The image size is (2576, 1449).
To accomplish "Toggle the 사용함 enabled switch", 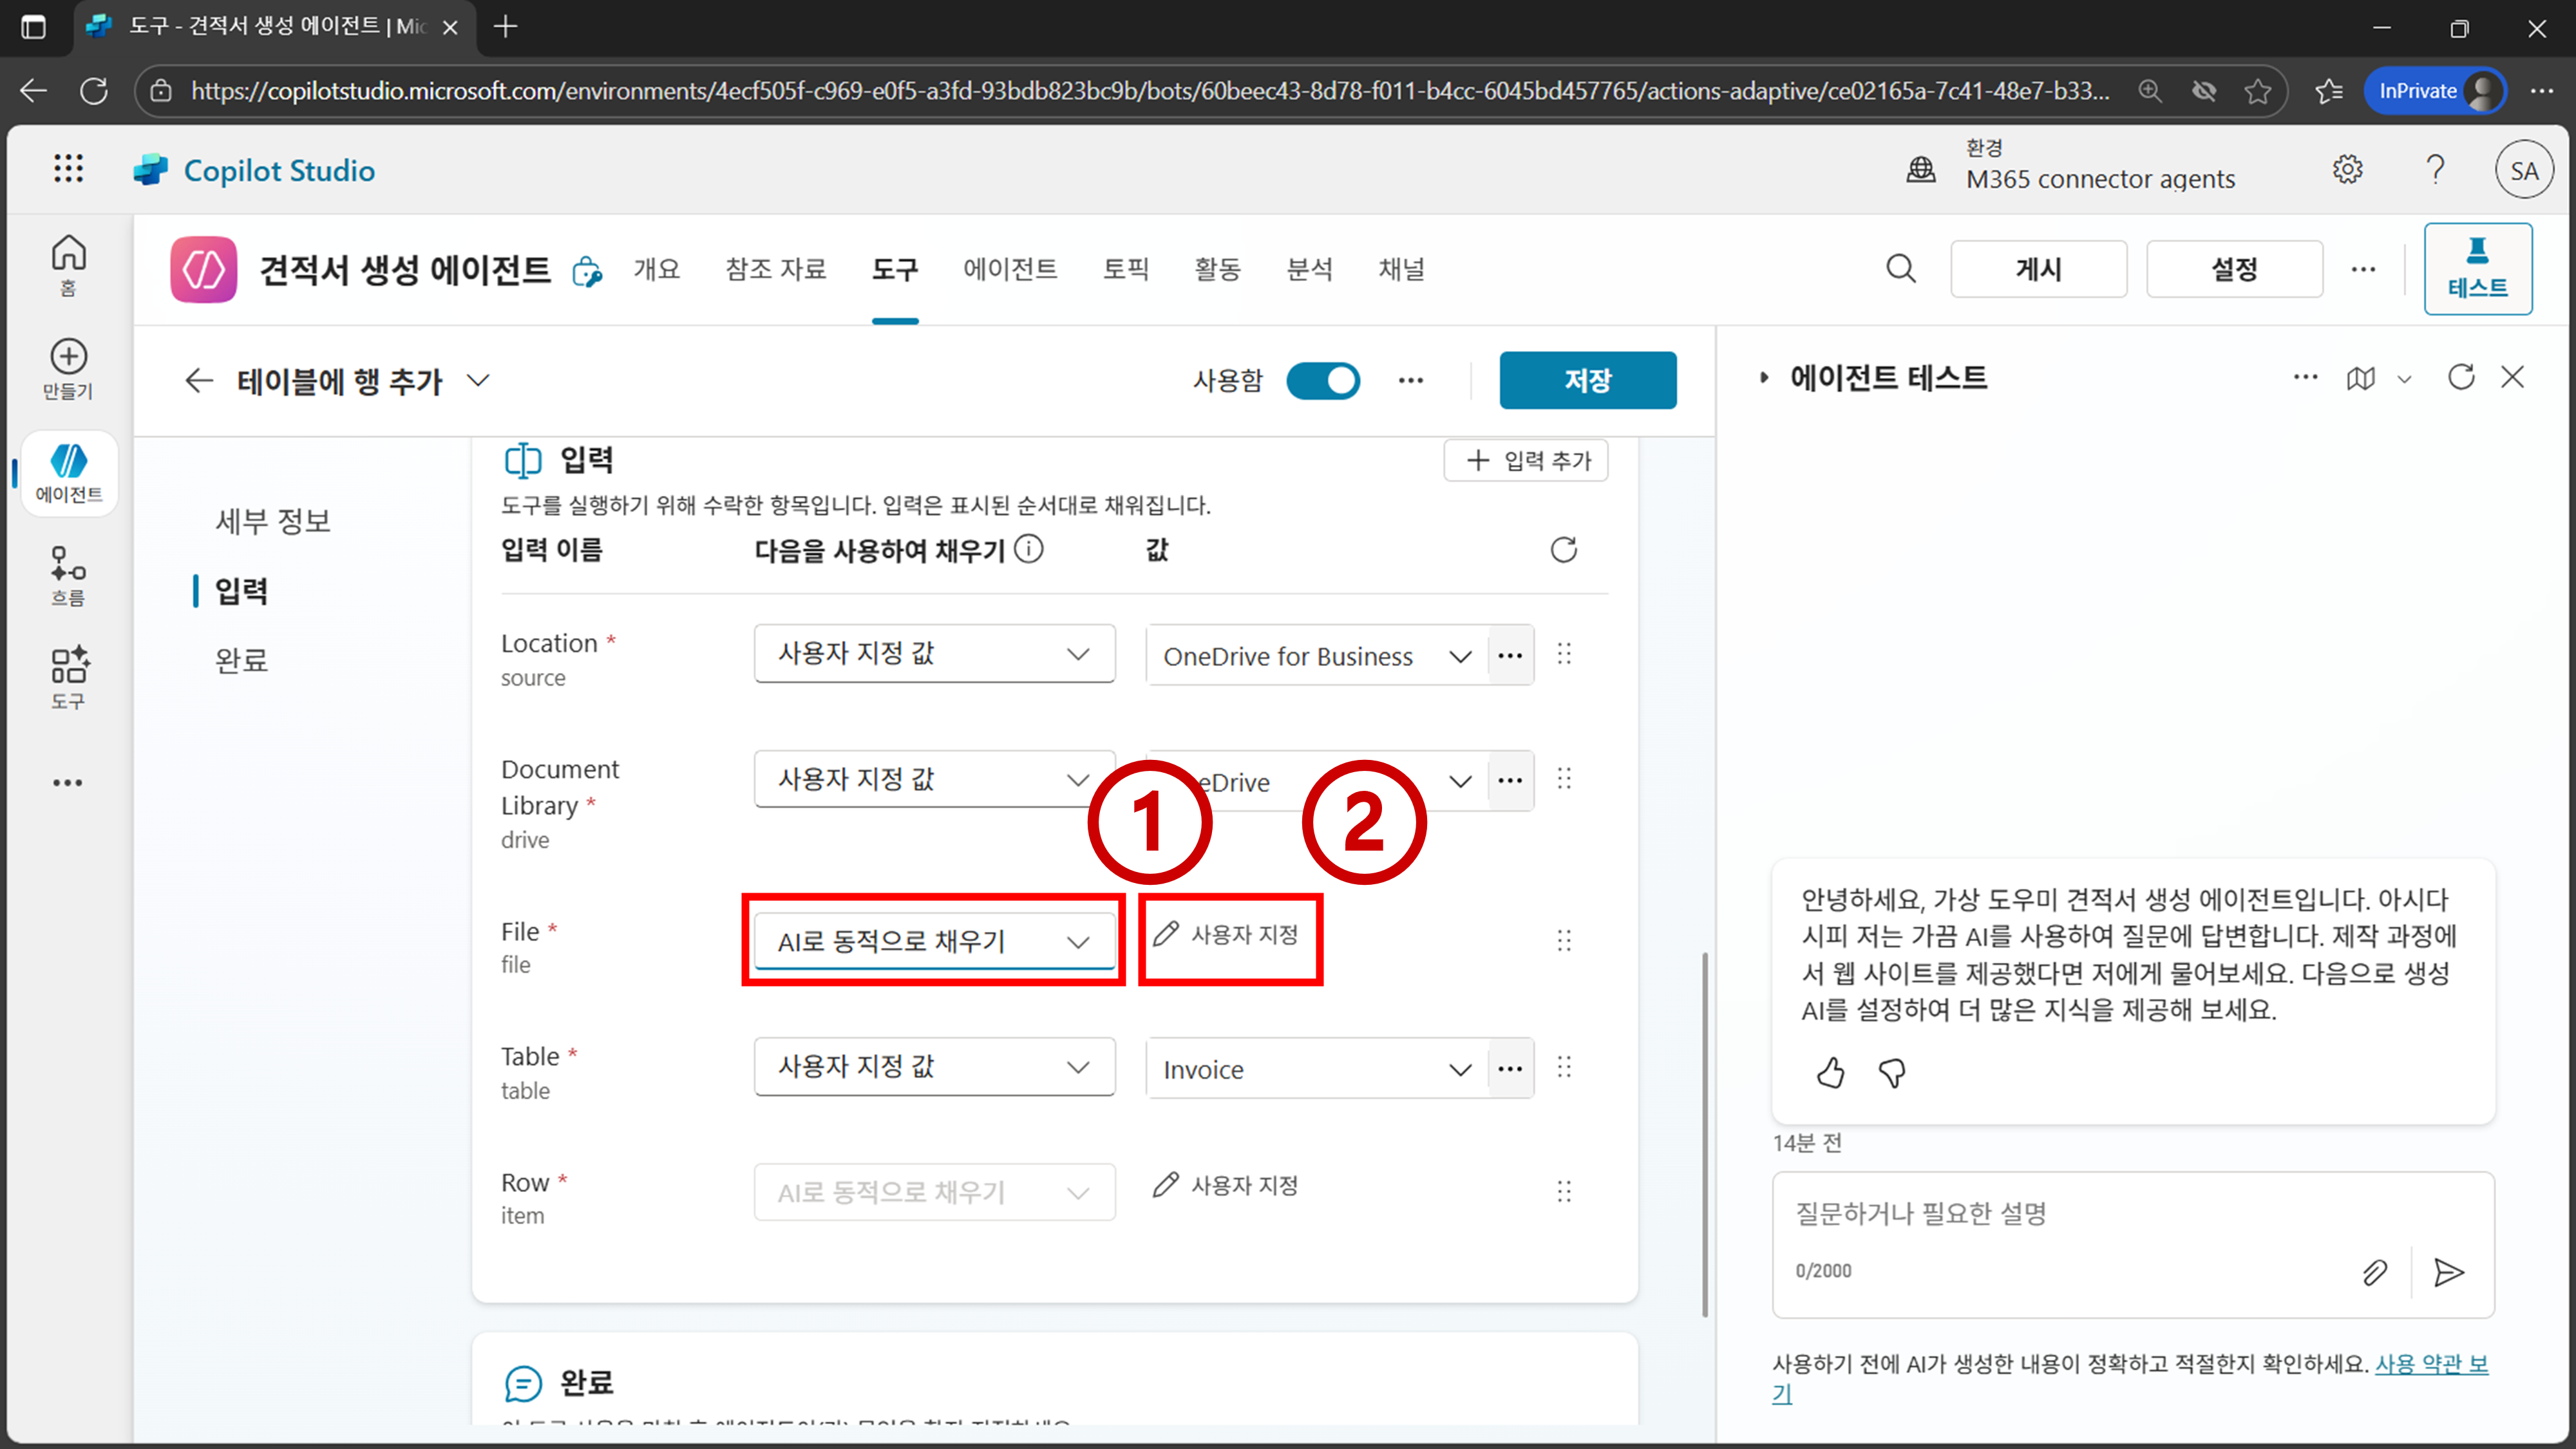I will [x=1322, y=380].
